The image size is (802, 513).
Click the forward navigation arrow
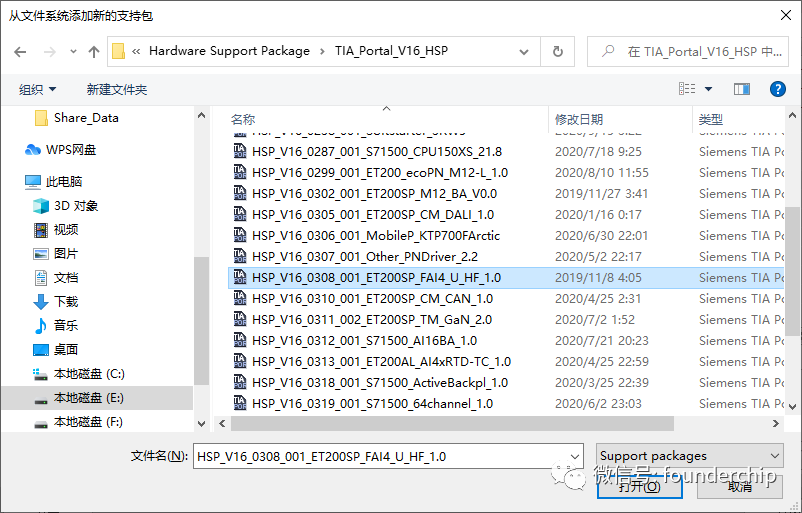[x=50, y=52]
